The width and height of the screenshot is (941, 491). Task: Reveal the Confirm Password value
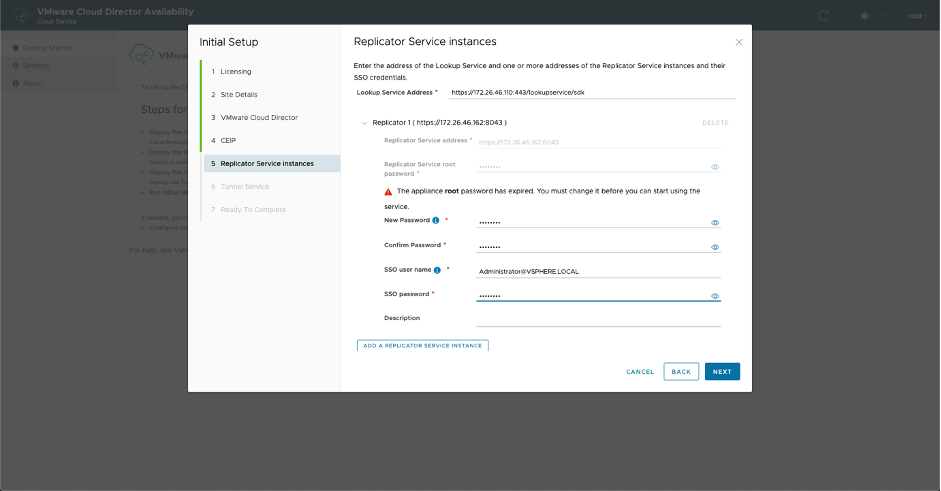point(715,247)
